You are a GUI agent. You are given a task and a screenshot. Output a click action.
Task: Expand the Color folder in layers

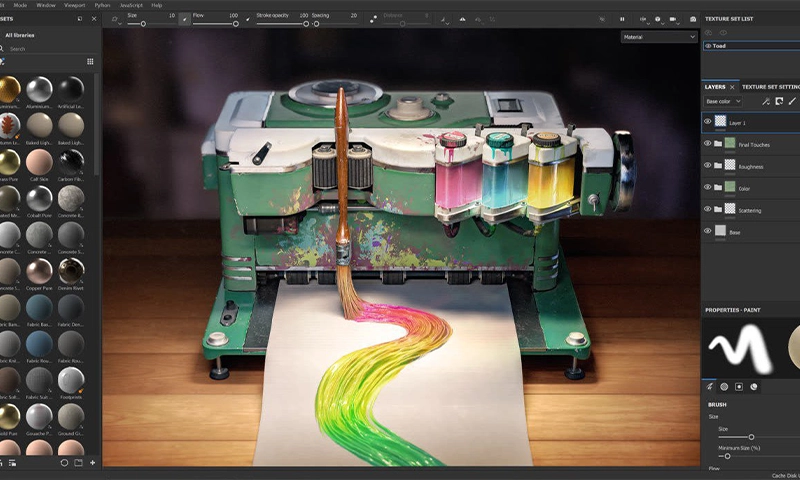(x=718, y=187)
